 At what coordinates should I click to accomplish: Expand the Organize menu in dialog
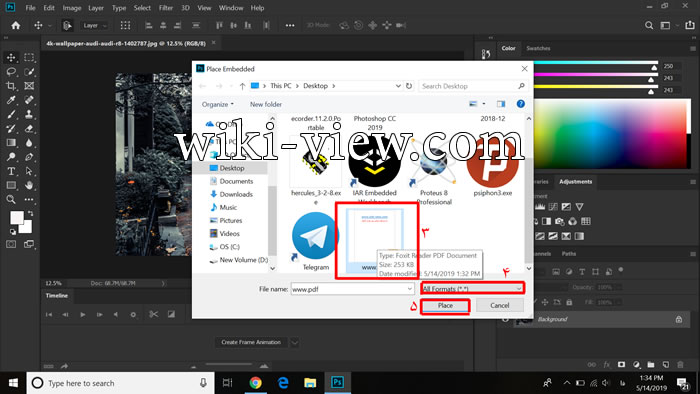pyautogui.click(x=217, y=104)
